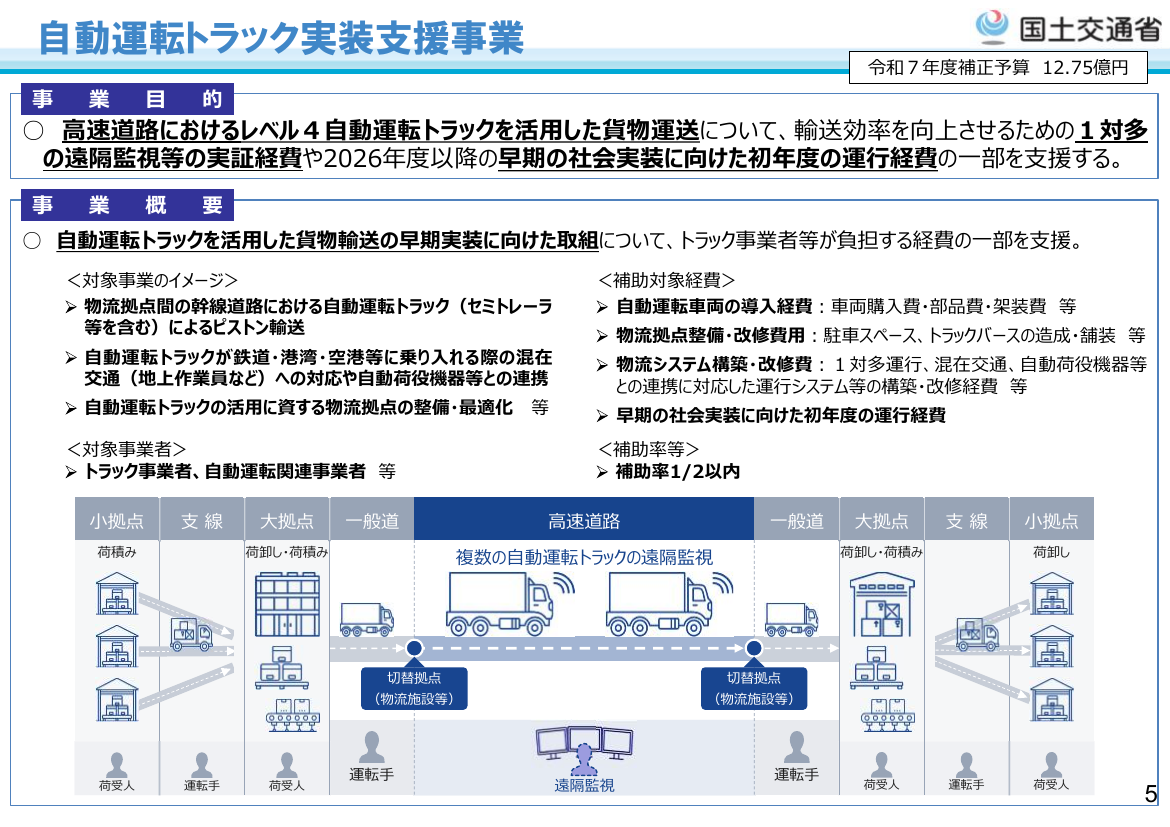Click the <対象事業のイメージ> heading

pos(153,280)
